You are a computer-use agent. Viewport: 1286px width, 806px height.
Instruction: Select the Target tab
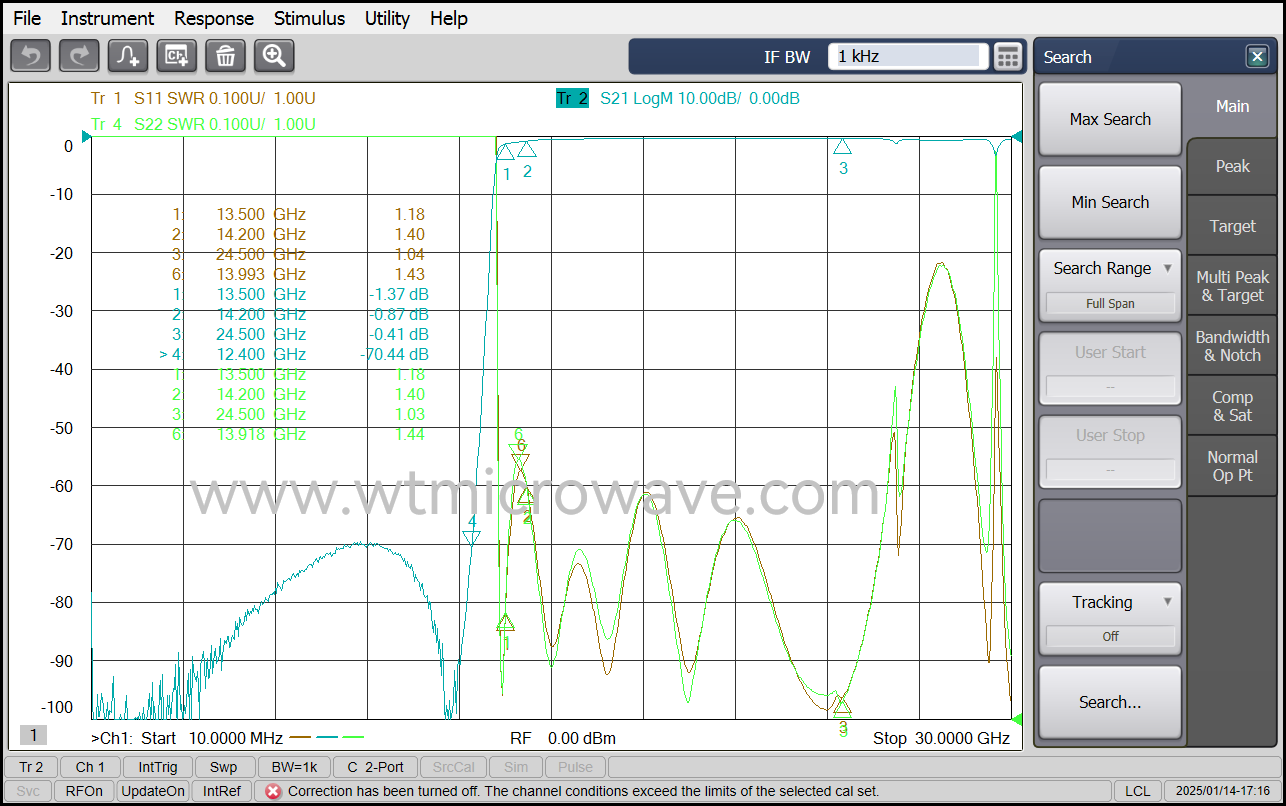[x=1232, y=226]
